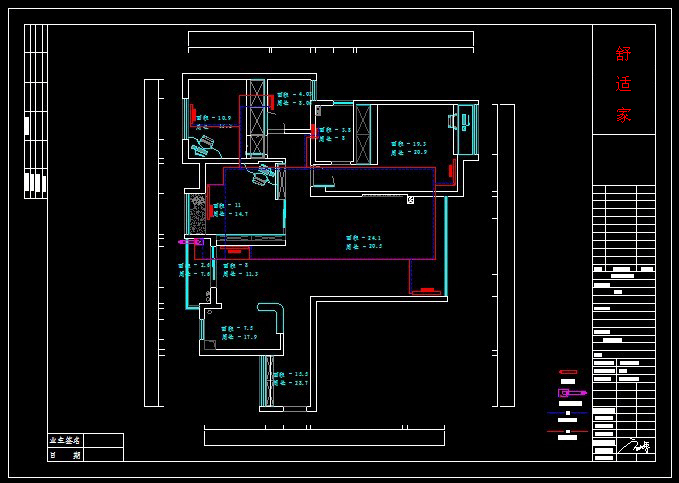Click the desk chair symbol in top-left bedroom
The height and width of the screenshot is (483, 679).
205,145
